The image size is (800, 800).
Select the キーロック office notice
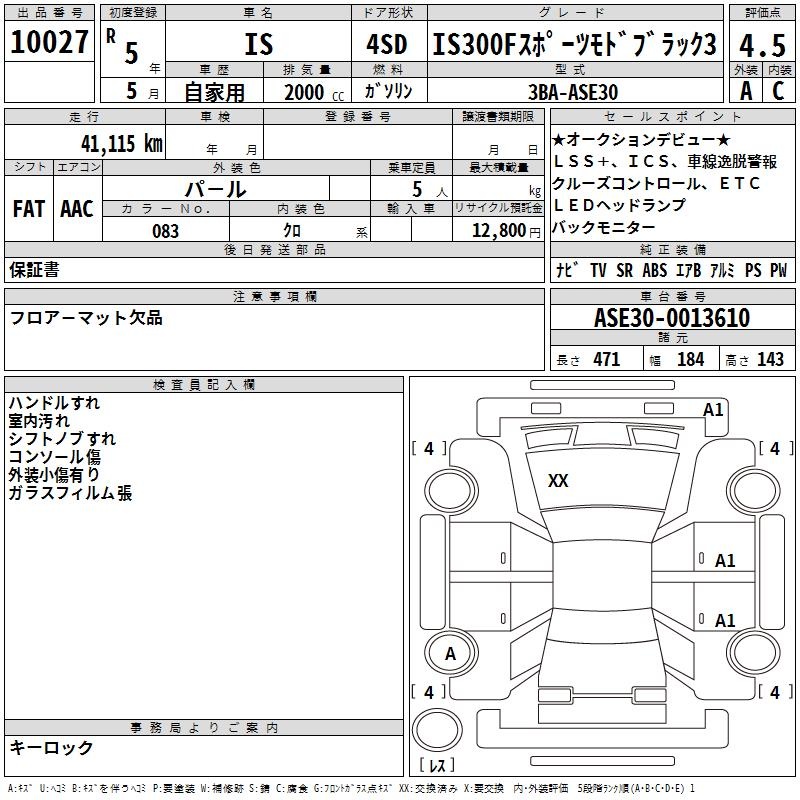[51, 747]
